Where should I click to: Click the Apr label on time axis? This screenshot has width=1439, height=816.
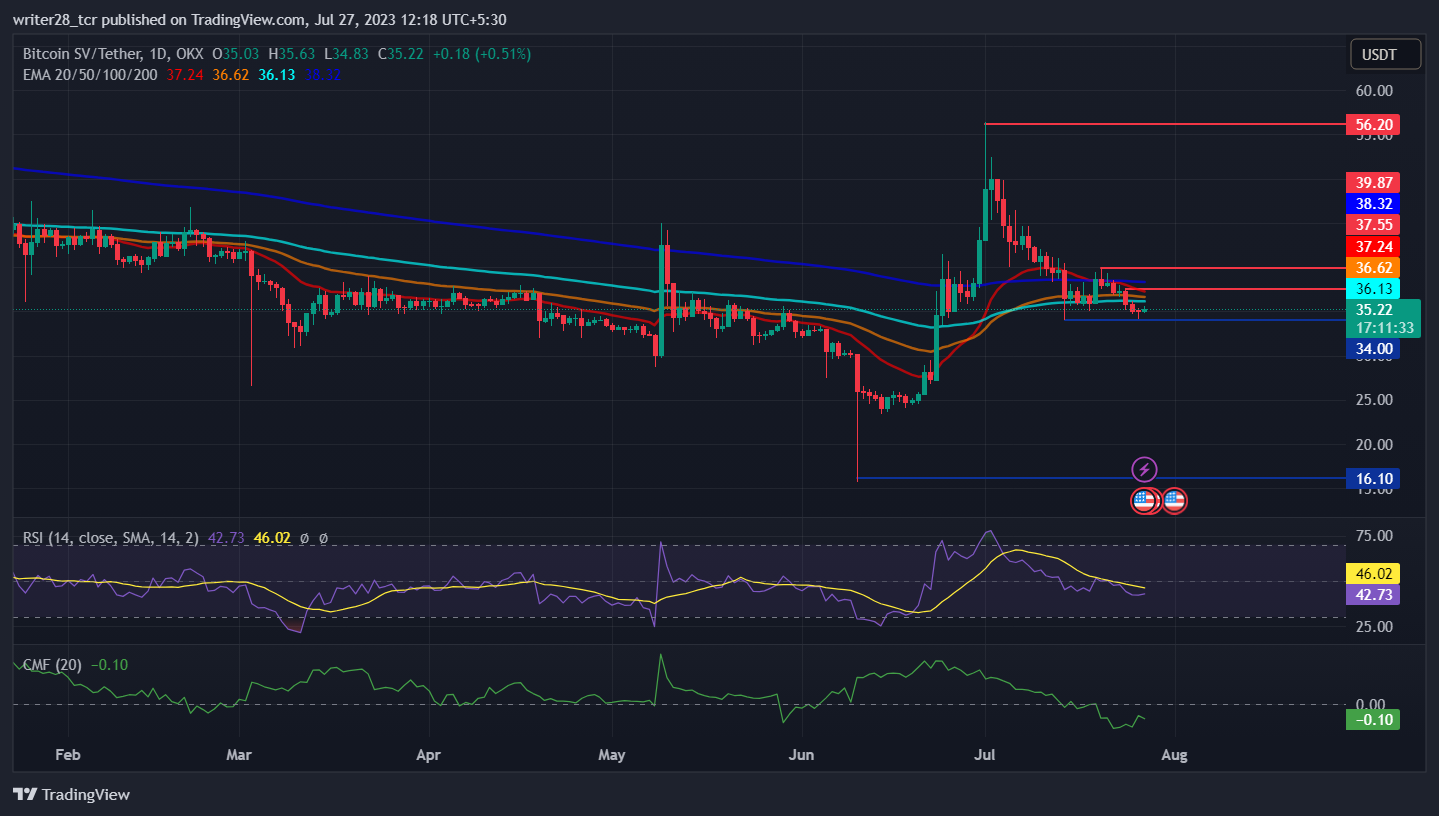point(428,754)
